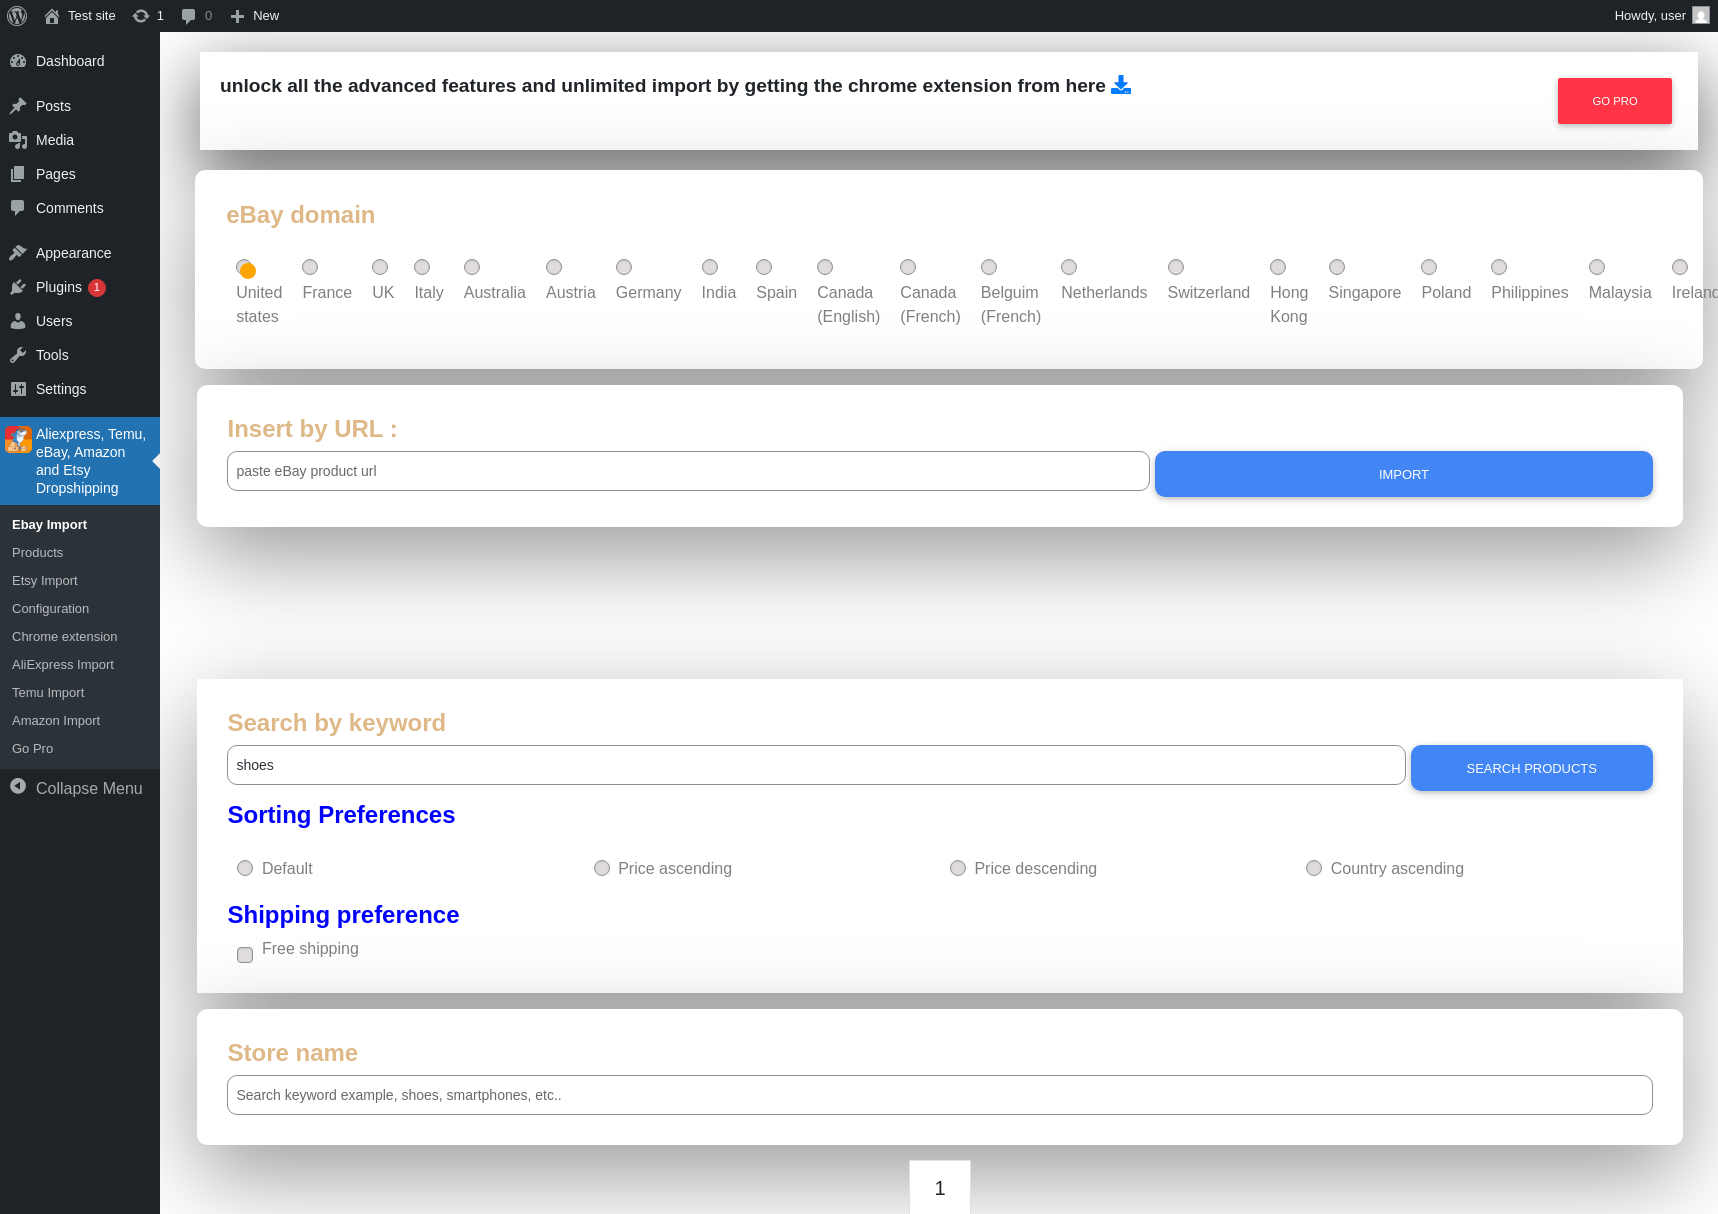Select Australia eBay domain
The image size is (1718, 1214).
point(472,267)
